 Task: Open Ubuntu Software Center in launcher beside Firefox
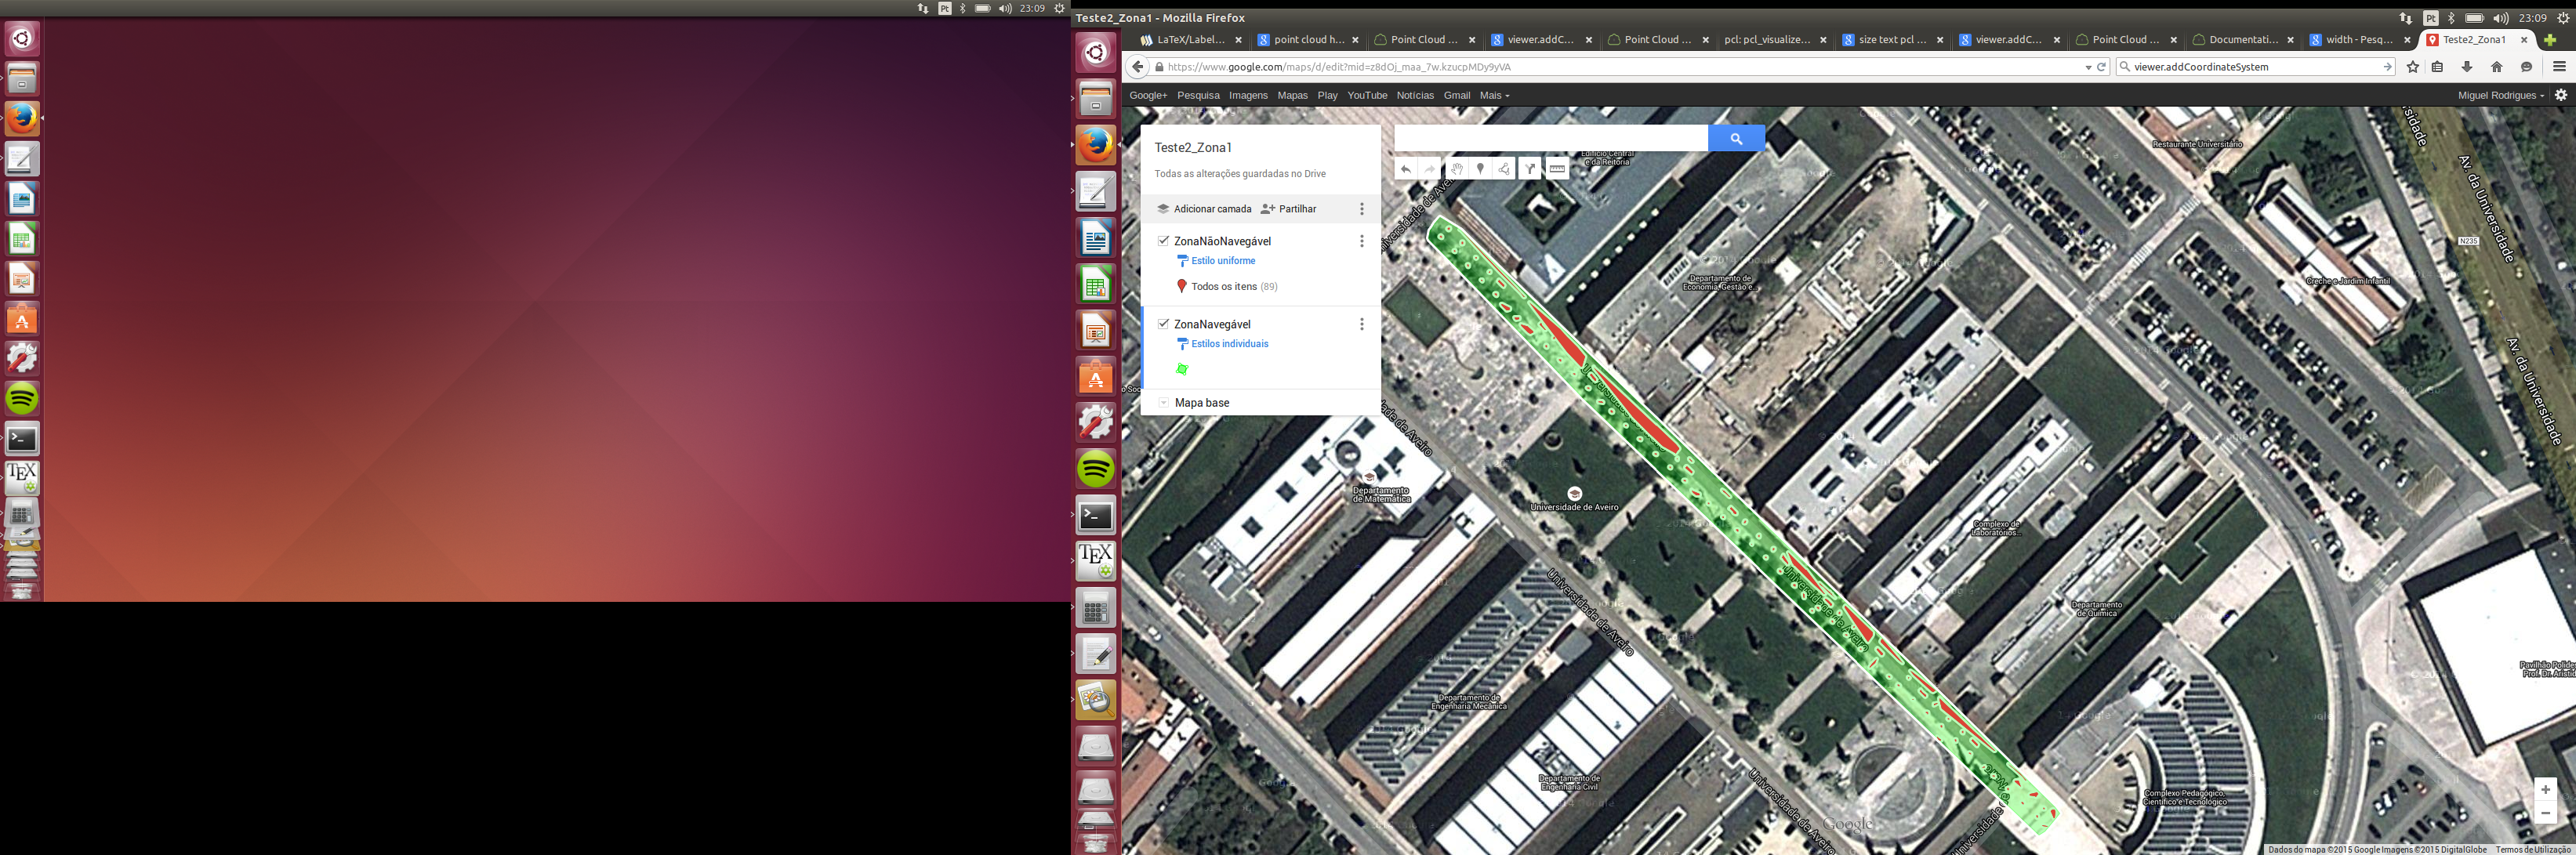click(1096, 377)
